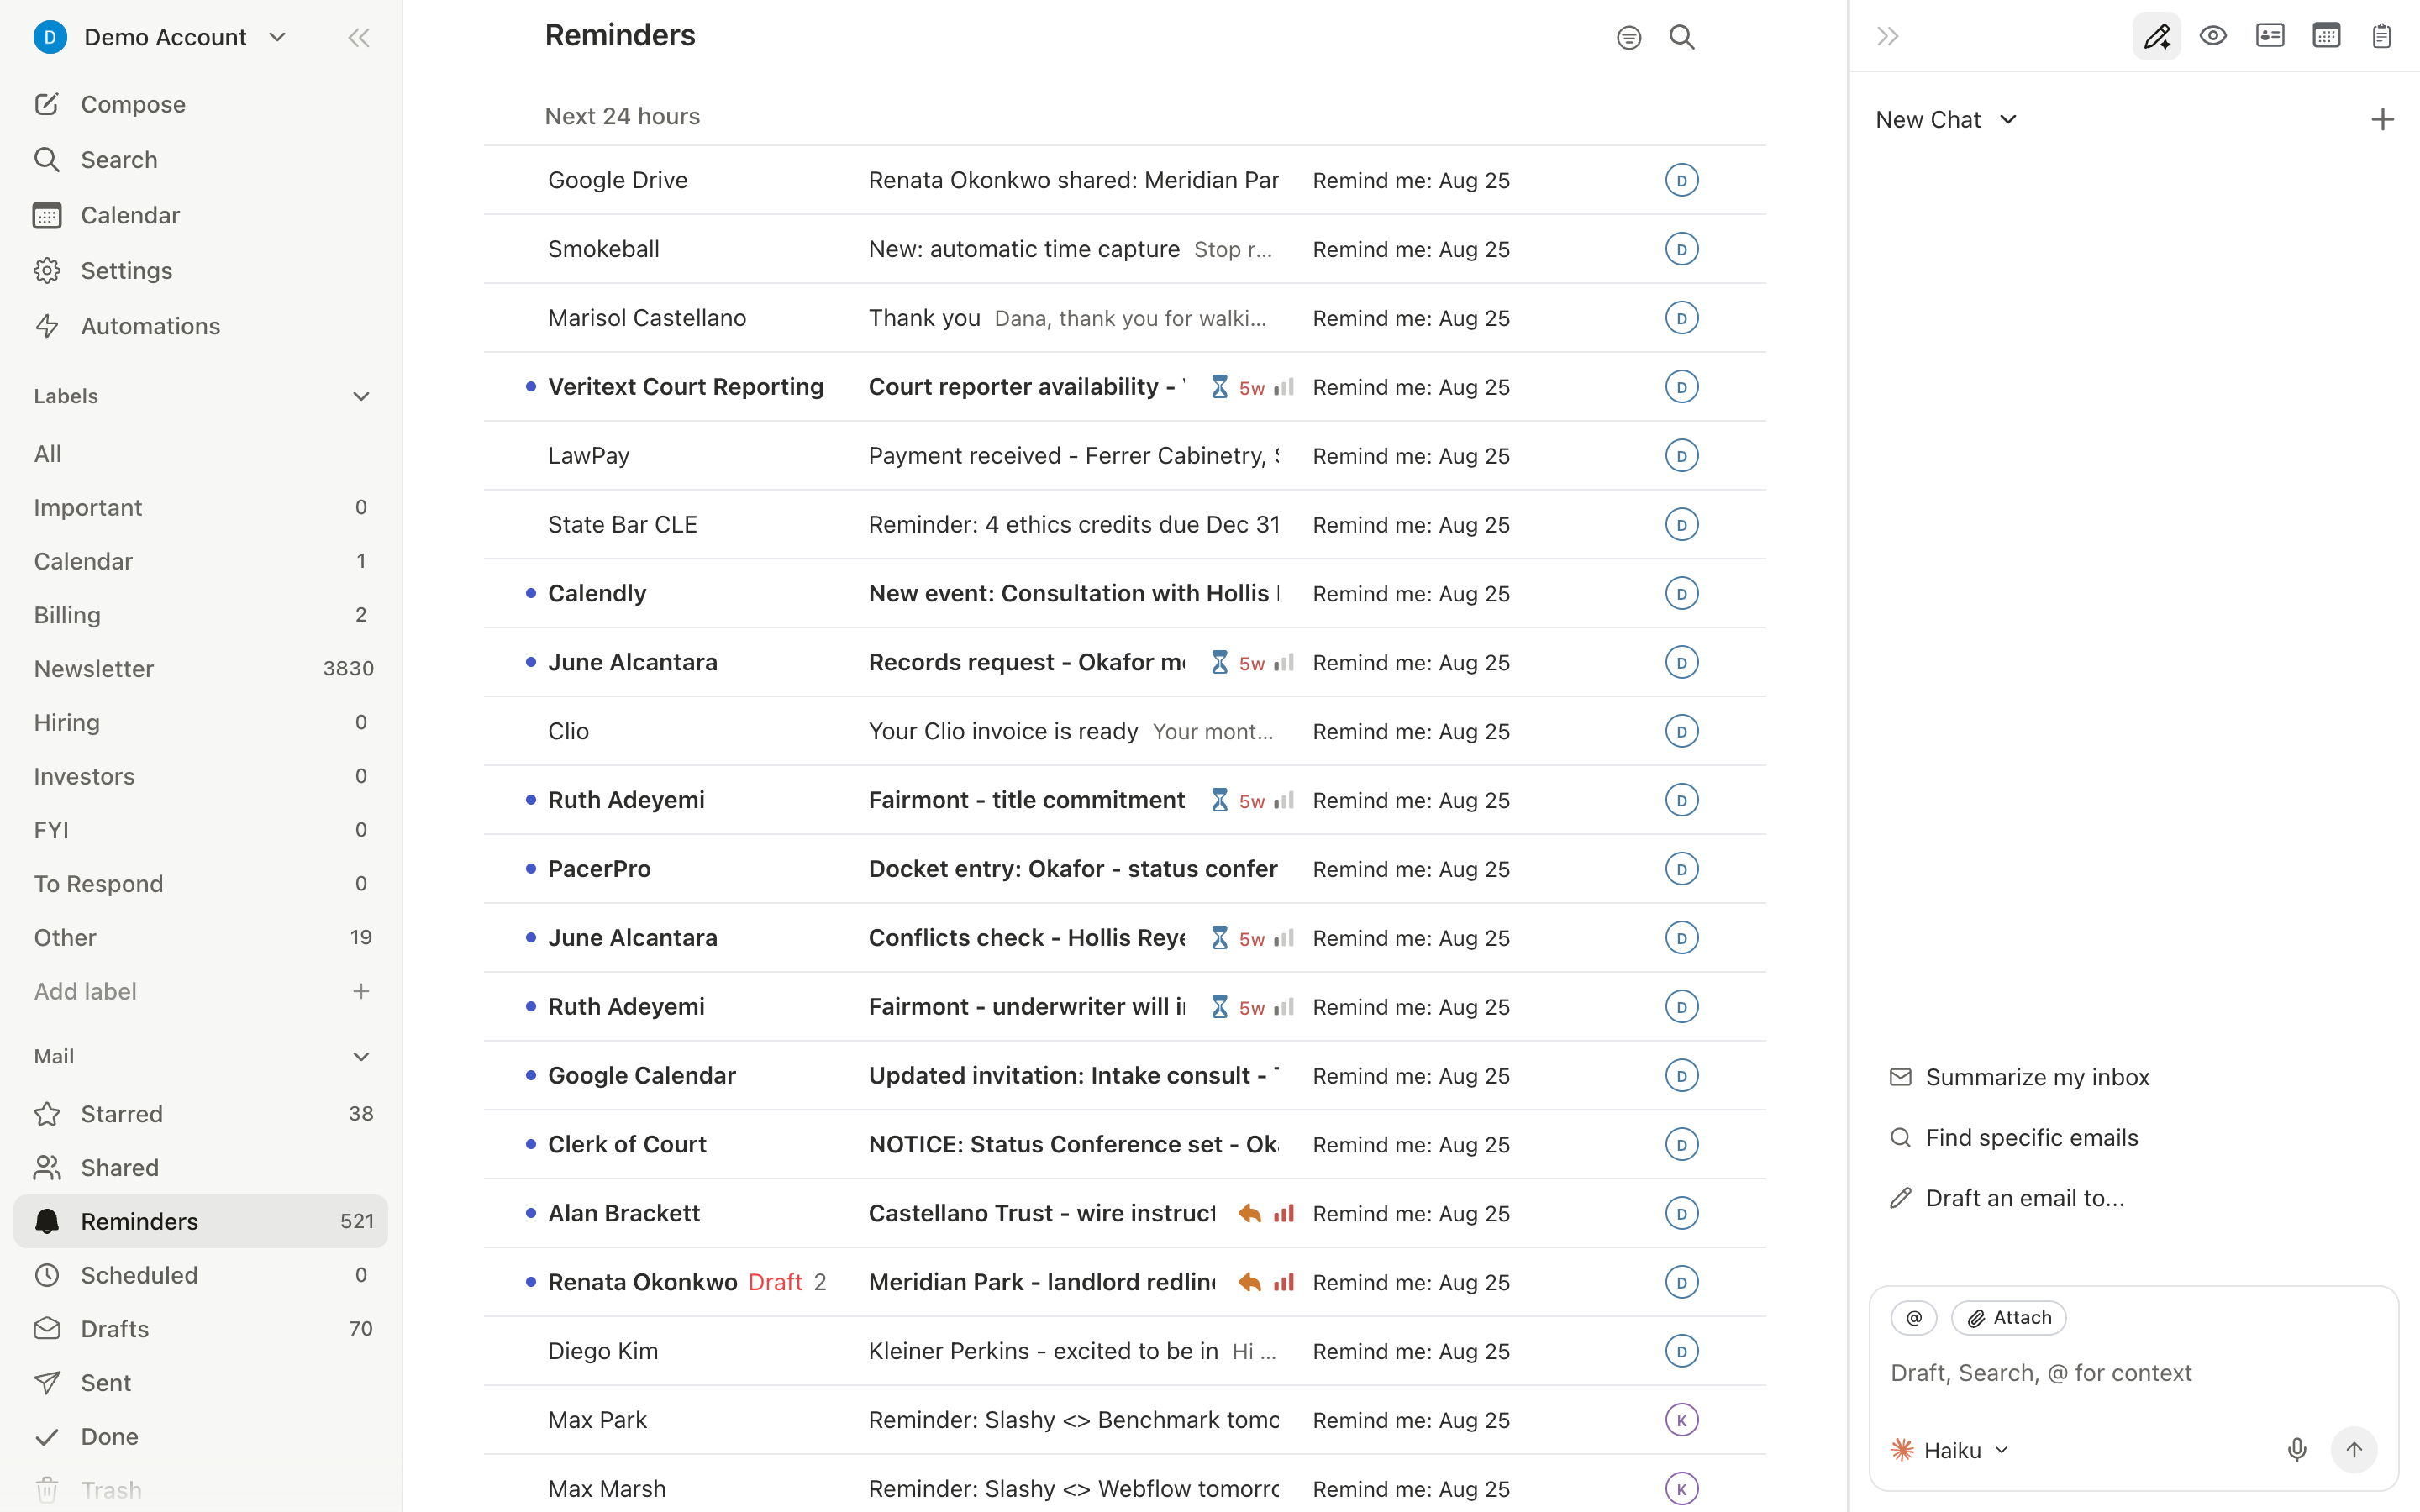Open Clerk of Court status conference notice
This screenshot has height=1512, width=2420.
[x=1125, y=1145]
